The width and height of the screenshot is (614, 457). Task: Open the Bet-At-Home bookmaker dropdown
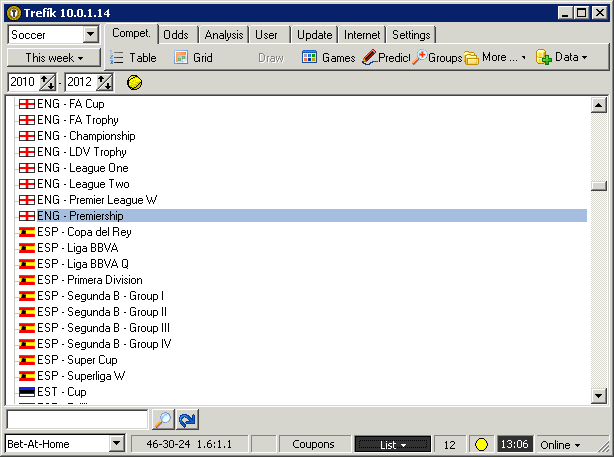(x=117, y=444)
